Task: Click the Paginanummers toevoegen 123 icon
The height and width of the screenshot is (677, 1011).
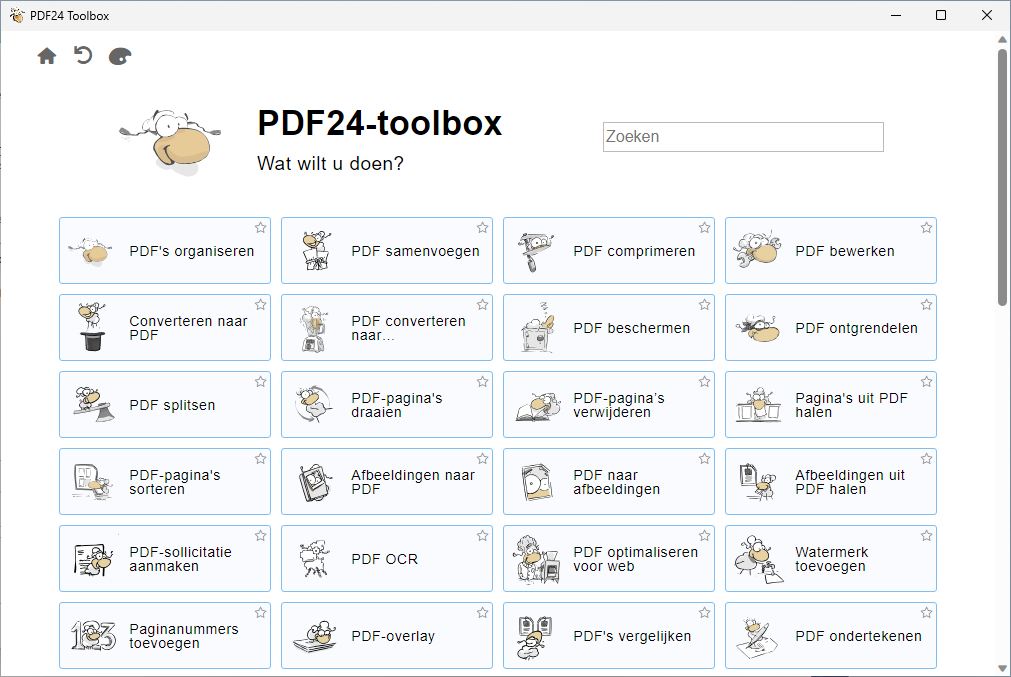Action: pos(93,636)
